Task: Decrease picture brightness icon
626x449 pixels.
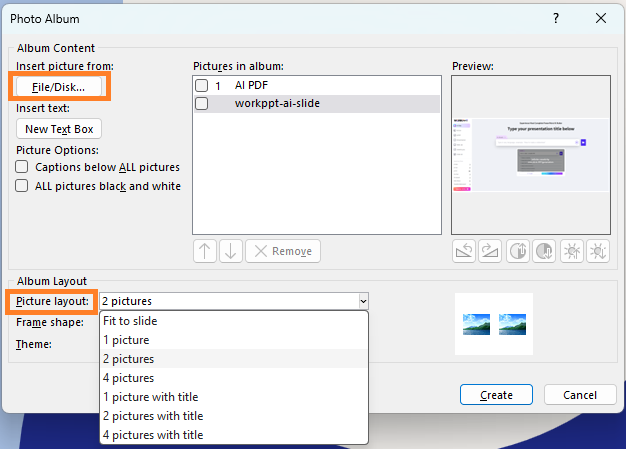Action: tap(598, 251)
